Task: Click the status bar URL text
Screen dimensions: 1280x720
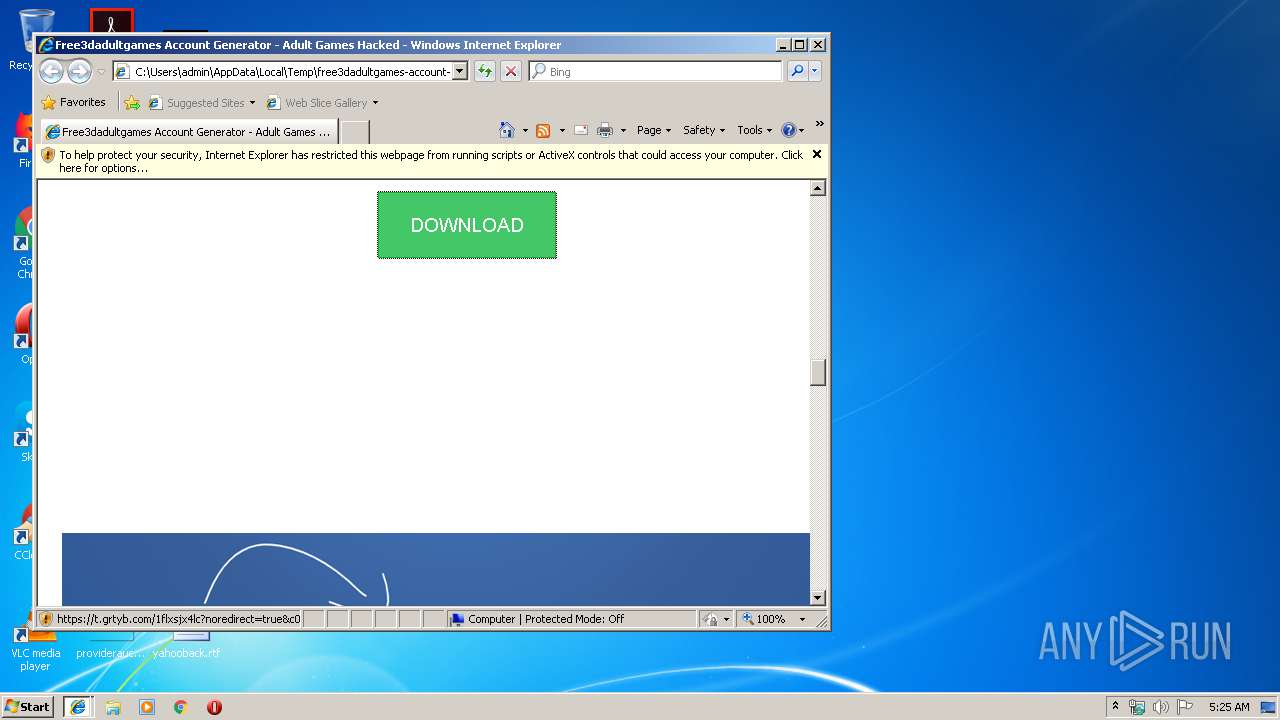Action: (178, 619)
